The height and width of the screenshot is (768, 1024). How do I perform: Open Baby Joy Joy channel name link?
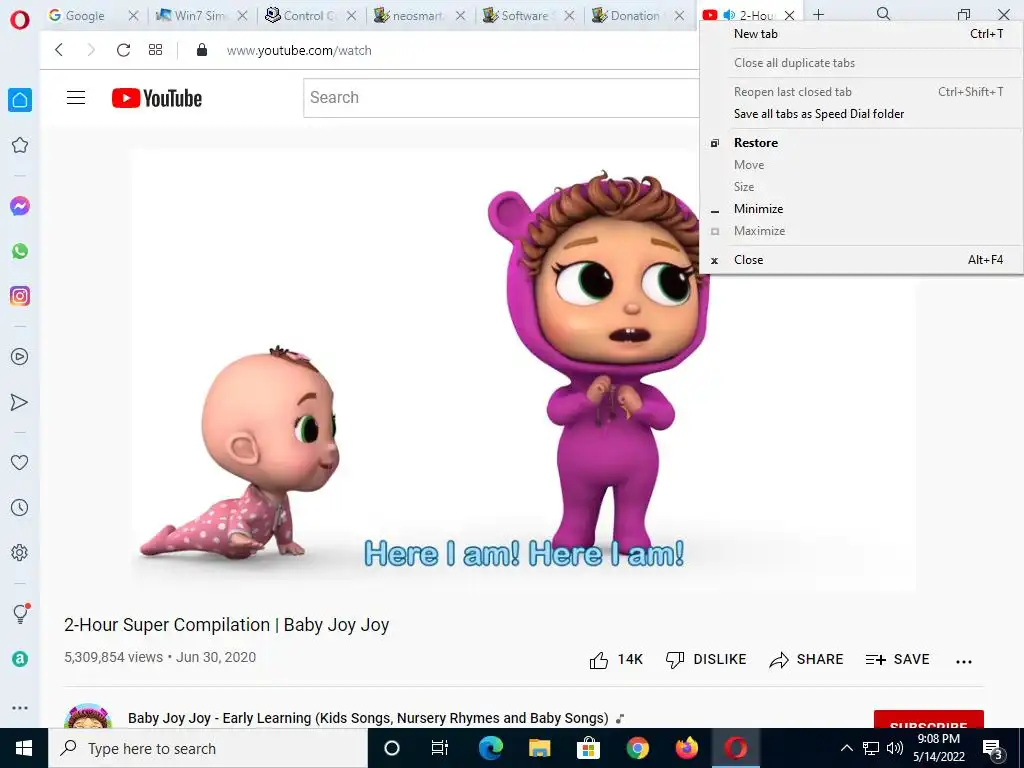(368, 718)
